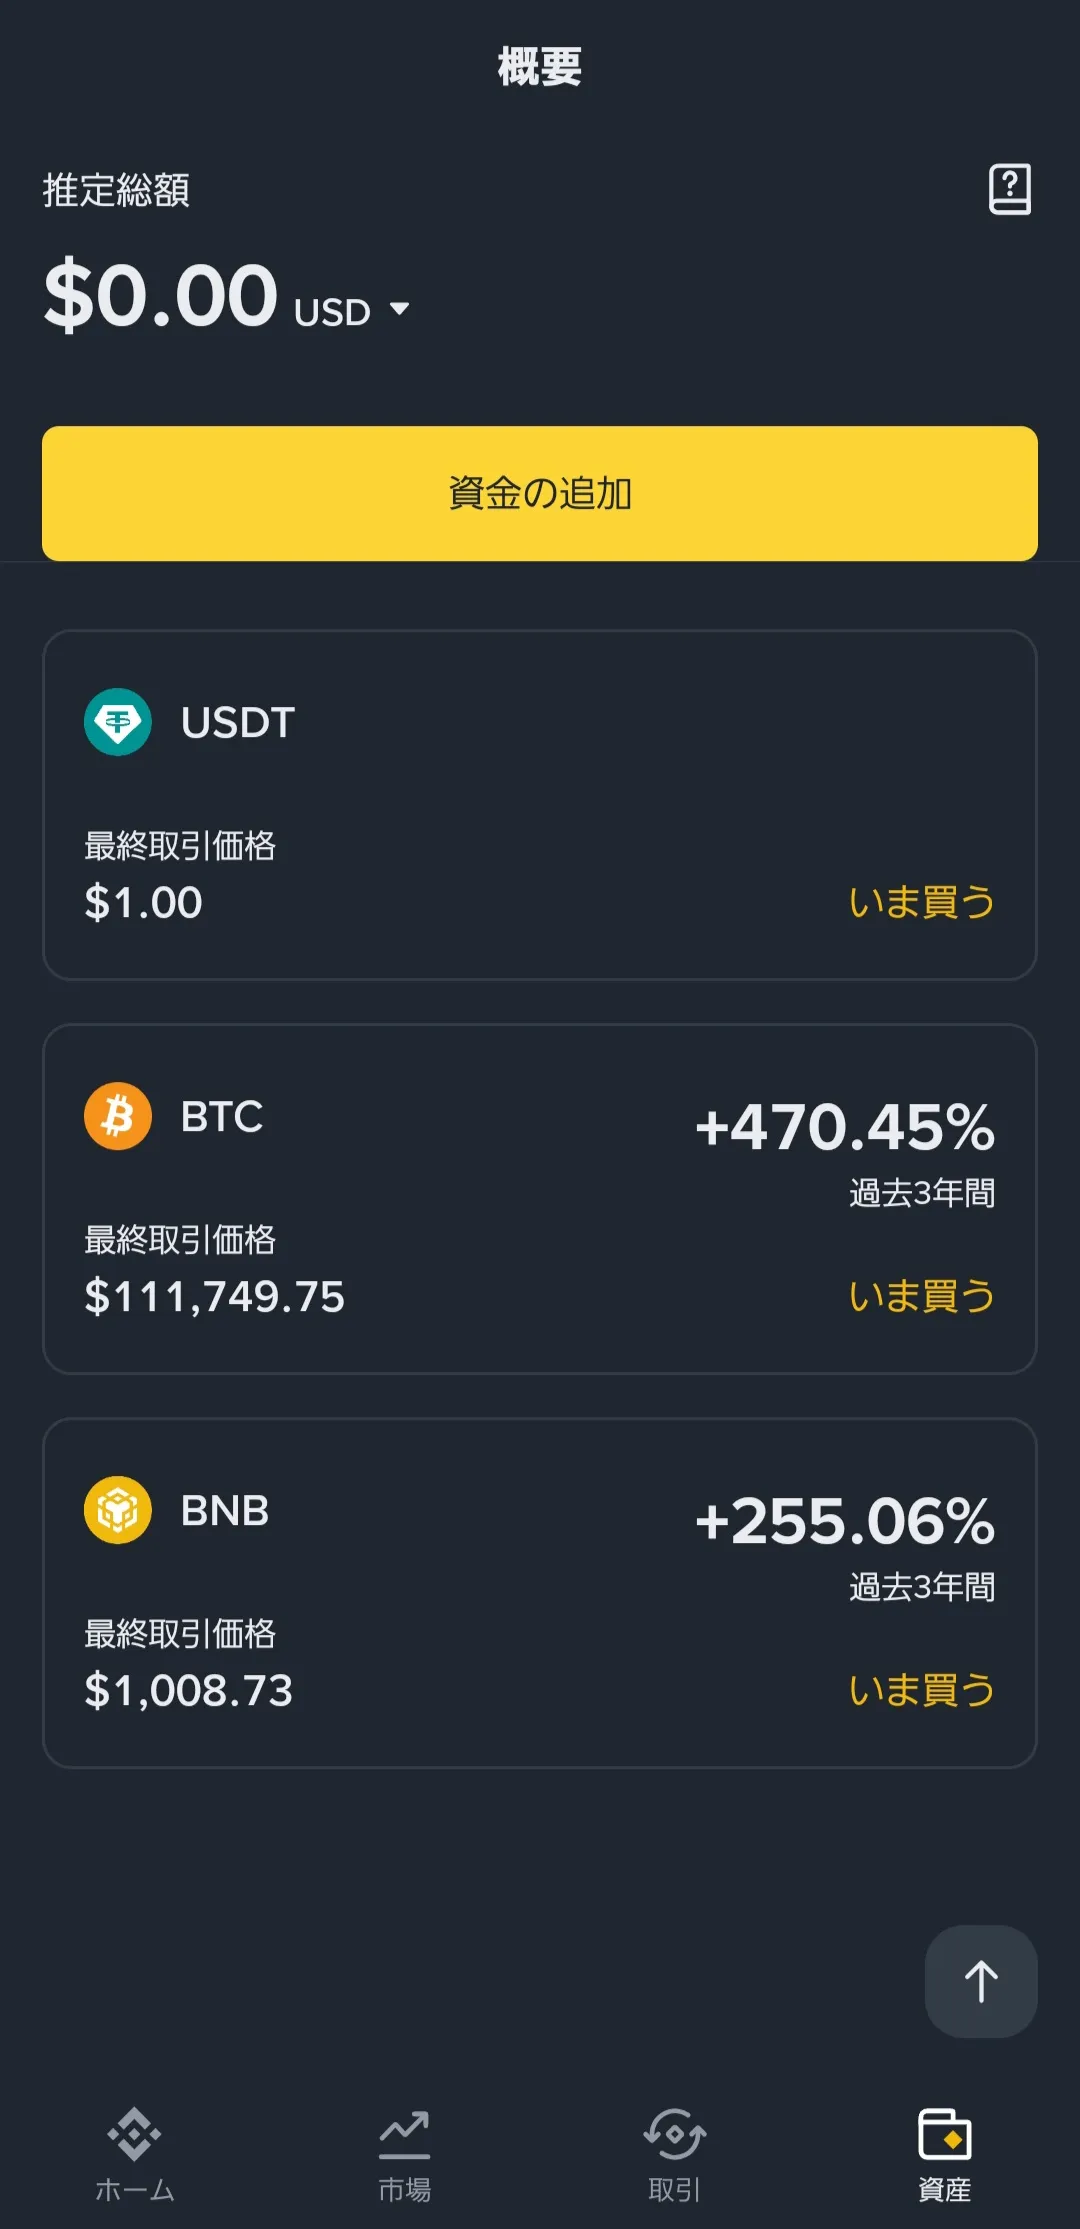Tap the 資金の追加 yellow button
This screenshot has width=1080, height=2229.
pyautogui.click(x=540, y=493)
